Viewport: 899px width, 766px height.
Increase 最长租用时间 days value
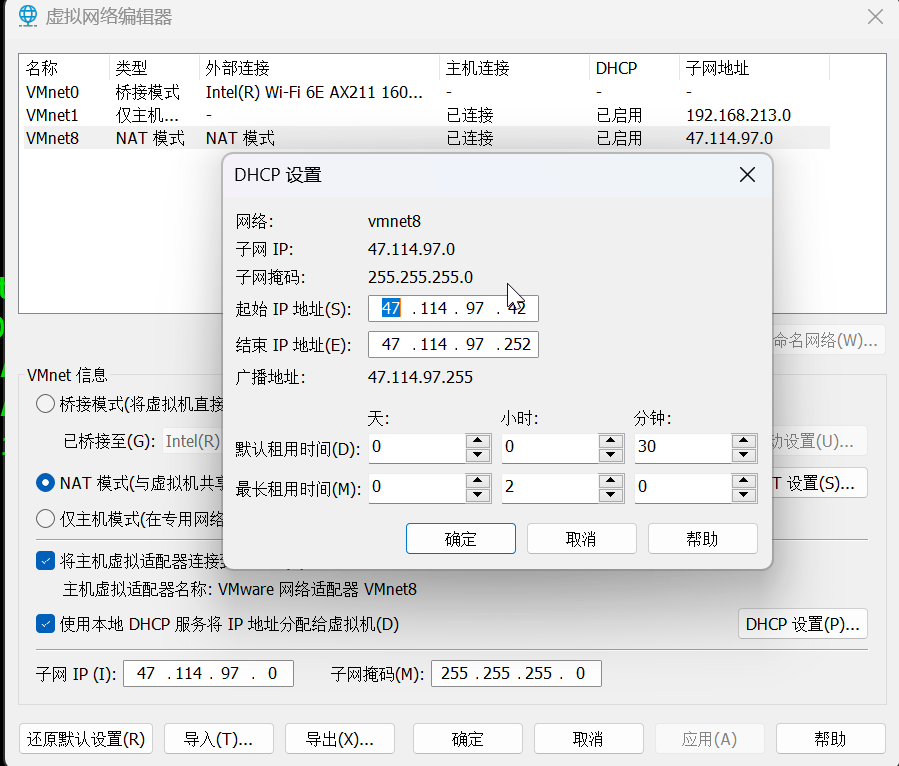(478, 481)
